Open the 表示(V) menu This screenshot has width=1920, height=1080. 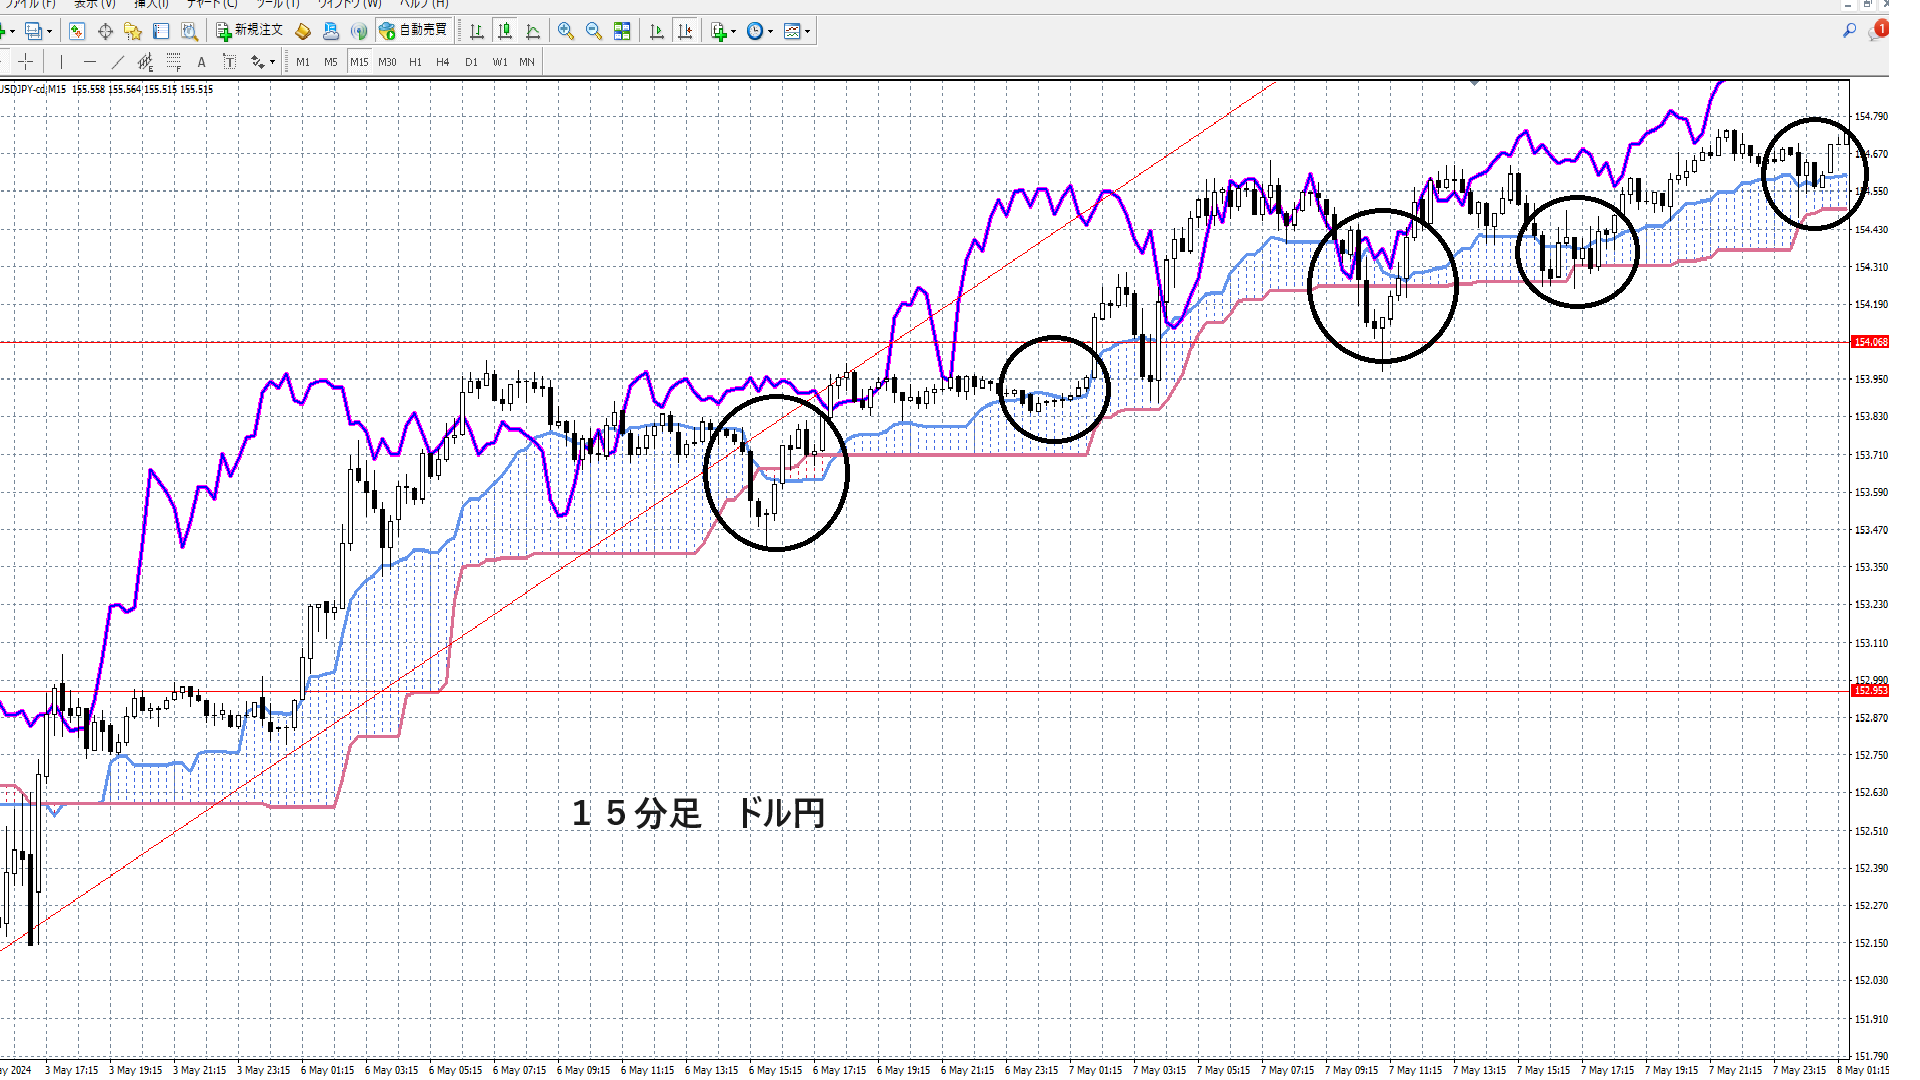[x=96, y=4]
